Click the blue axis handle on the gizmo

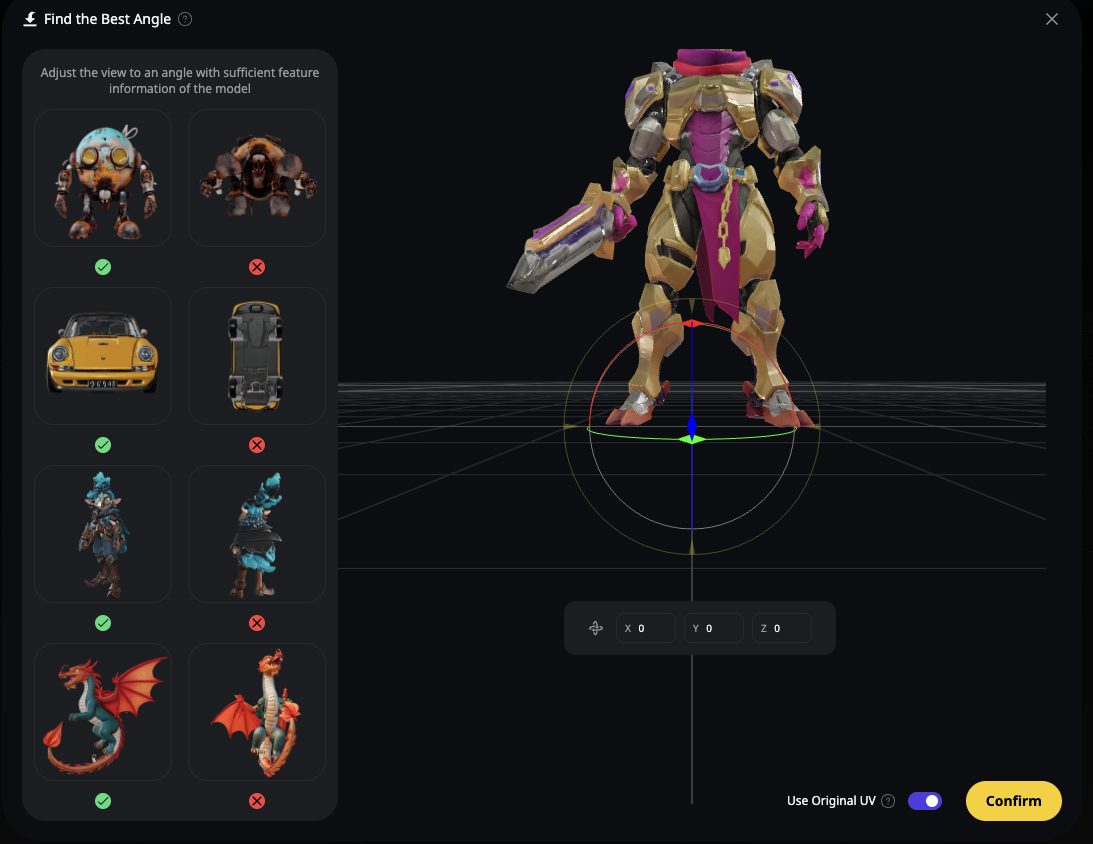click(691, 425)
